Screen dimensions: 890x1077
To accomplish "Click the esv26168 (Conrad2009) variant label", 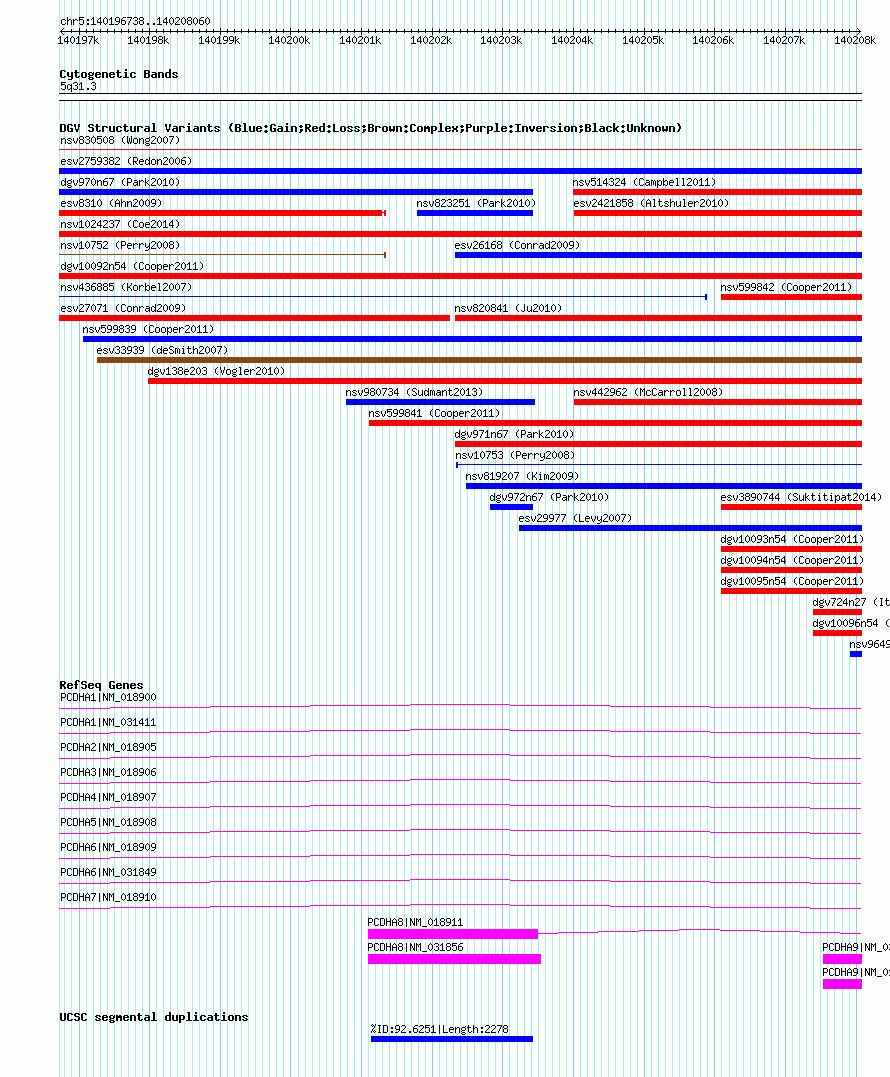I will (517, 245).
